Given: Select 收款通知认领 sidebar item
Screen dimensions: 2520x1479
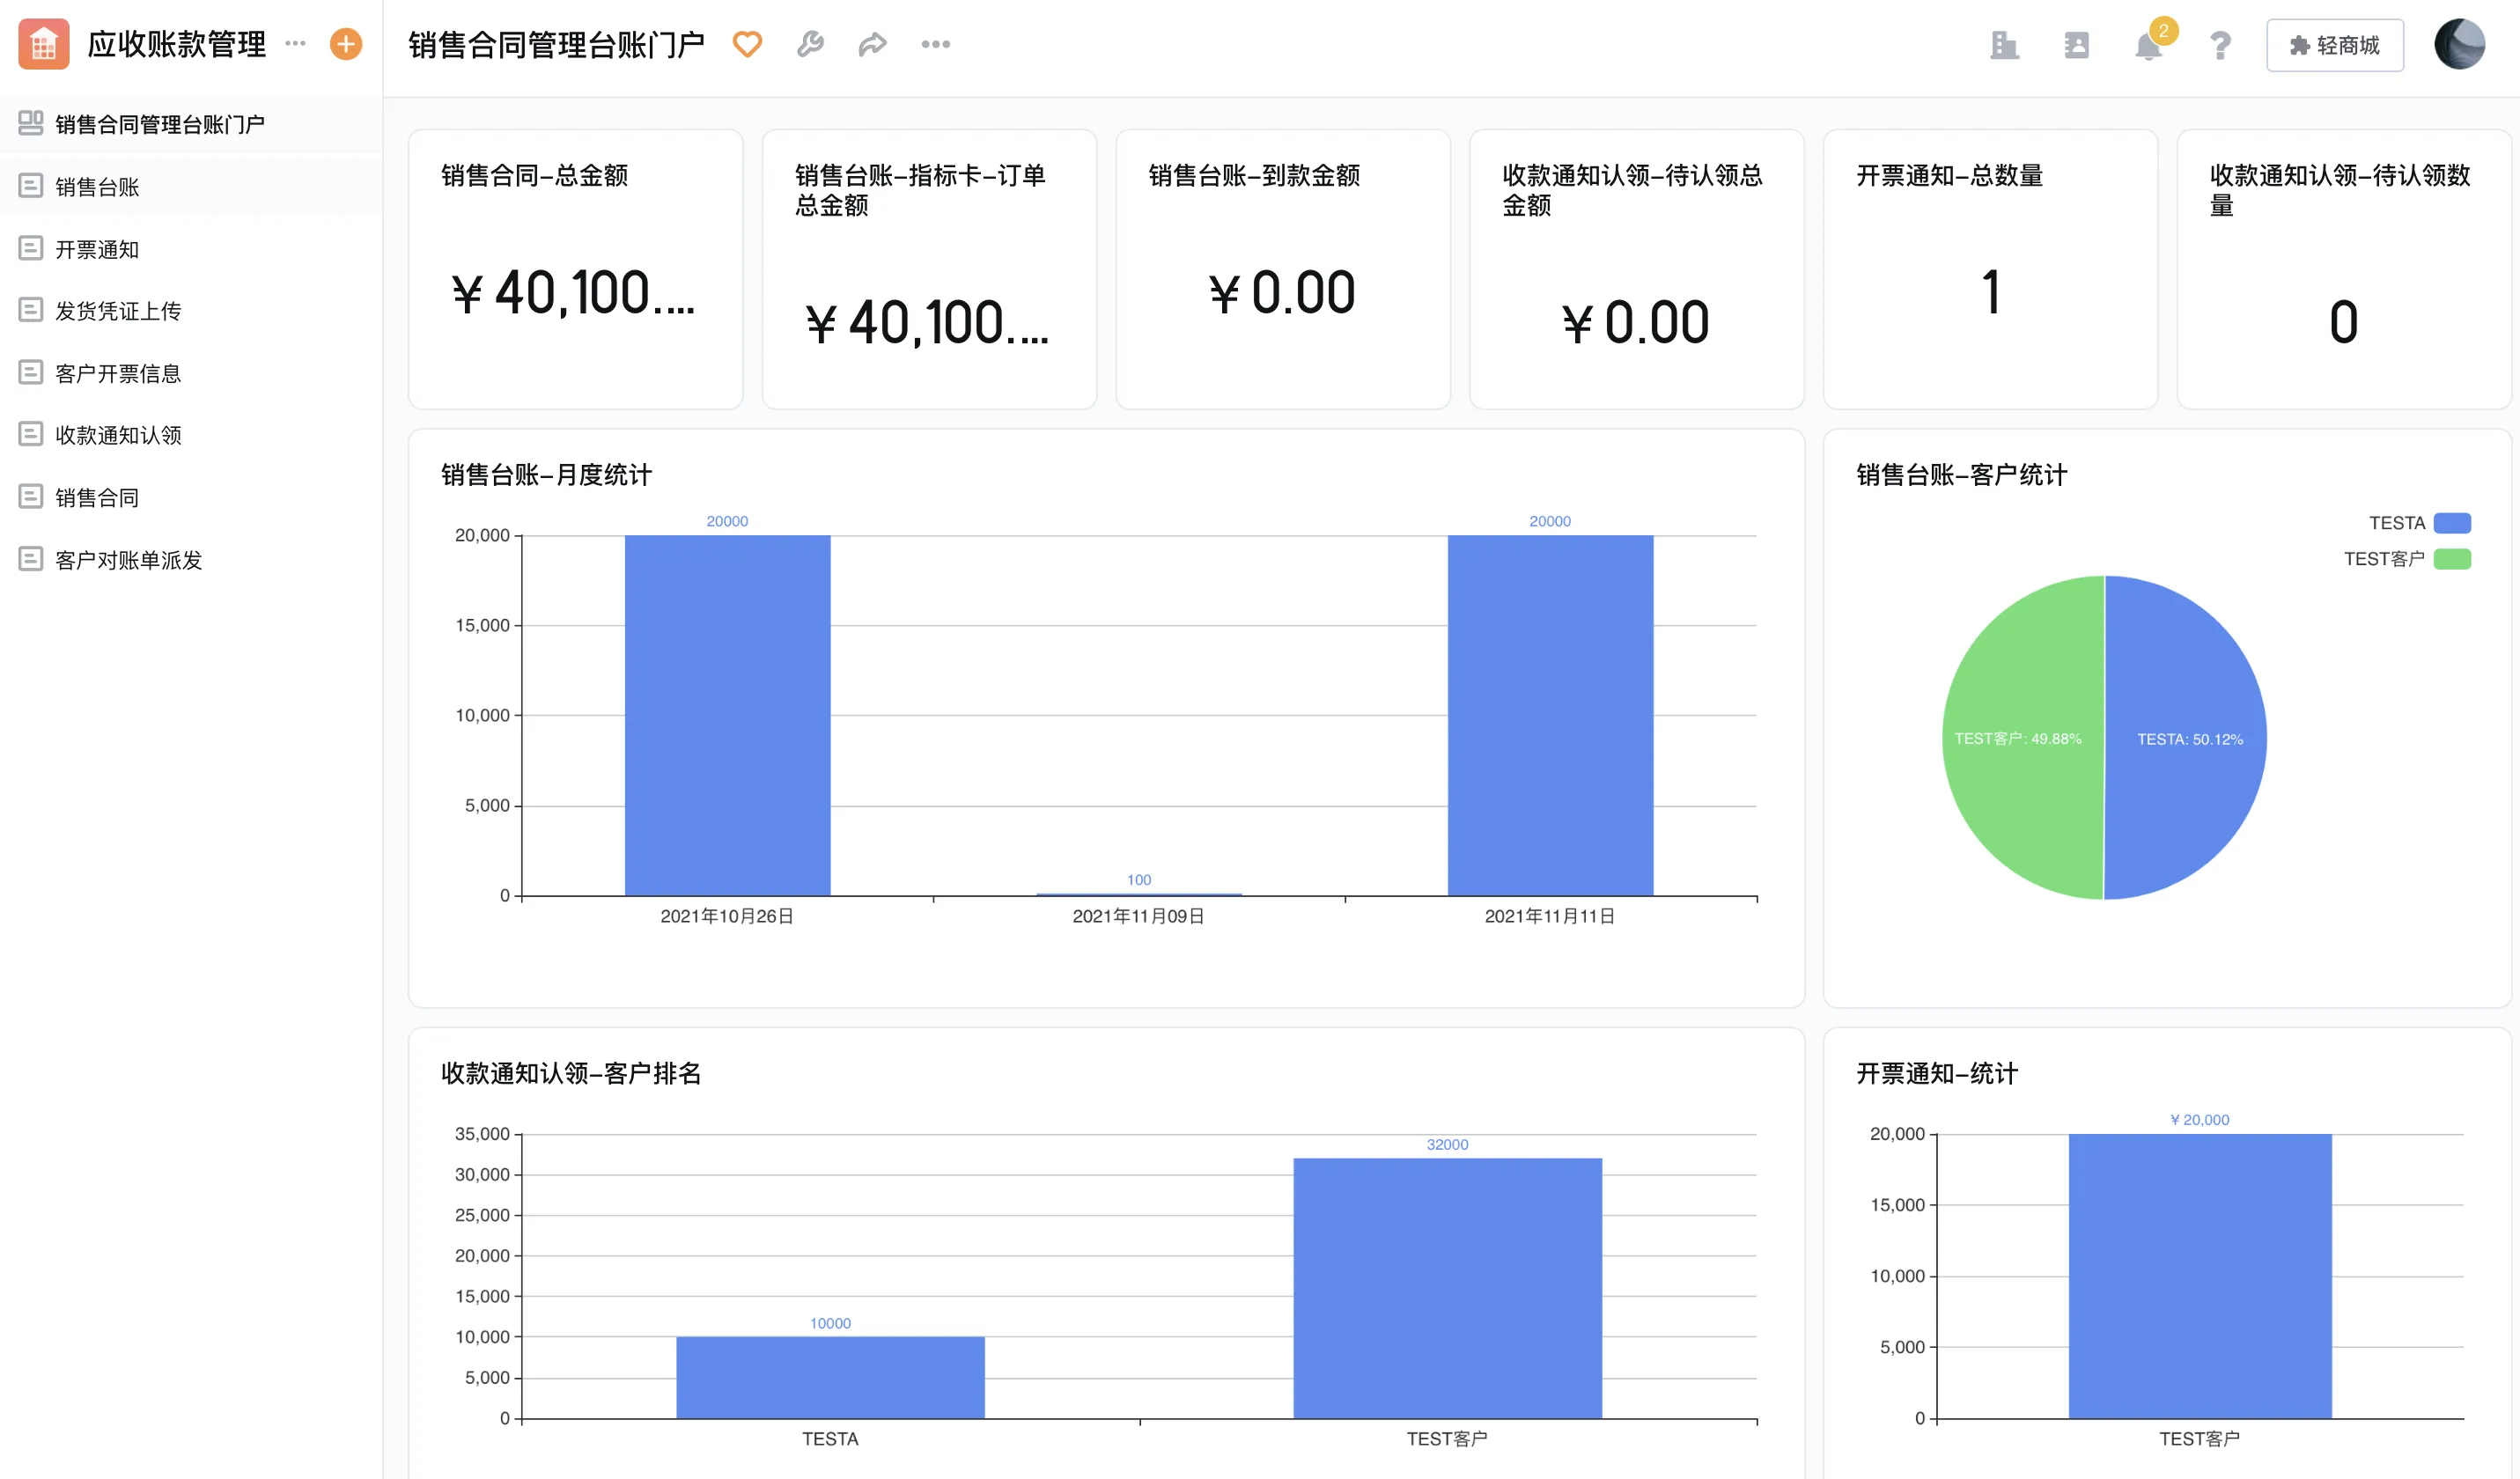Looking at the screenshot, I should [x=118, y=435].
